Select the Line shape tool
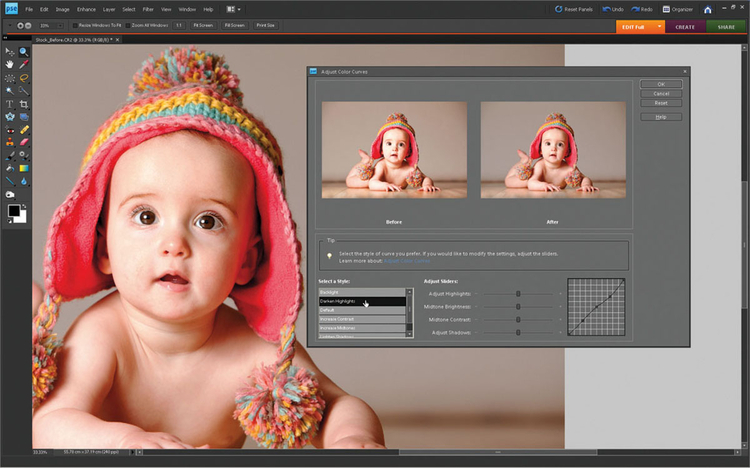The height and width of the screenshot is (468, 750). coord(10,181)
